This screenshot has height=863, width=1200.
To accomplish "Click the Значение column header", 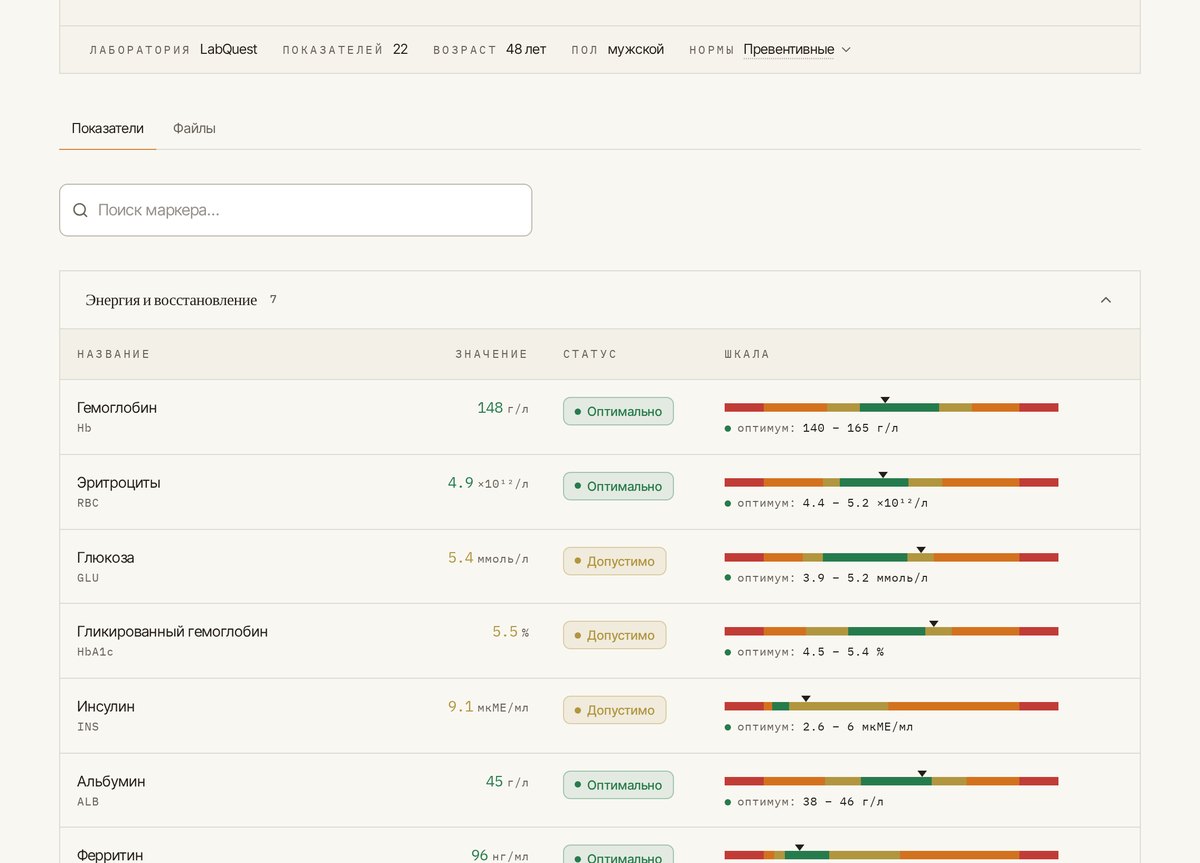I will point(491,354).
